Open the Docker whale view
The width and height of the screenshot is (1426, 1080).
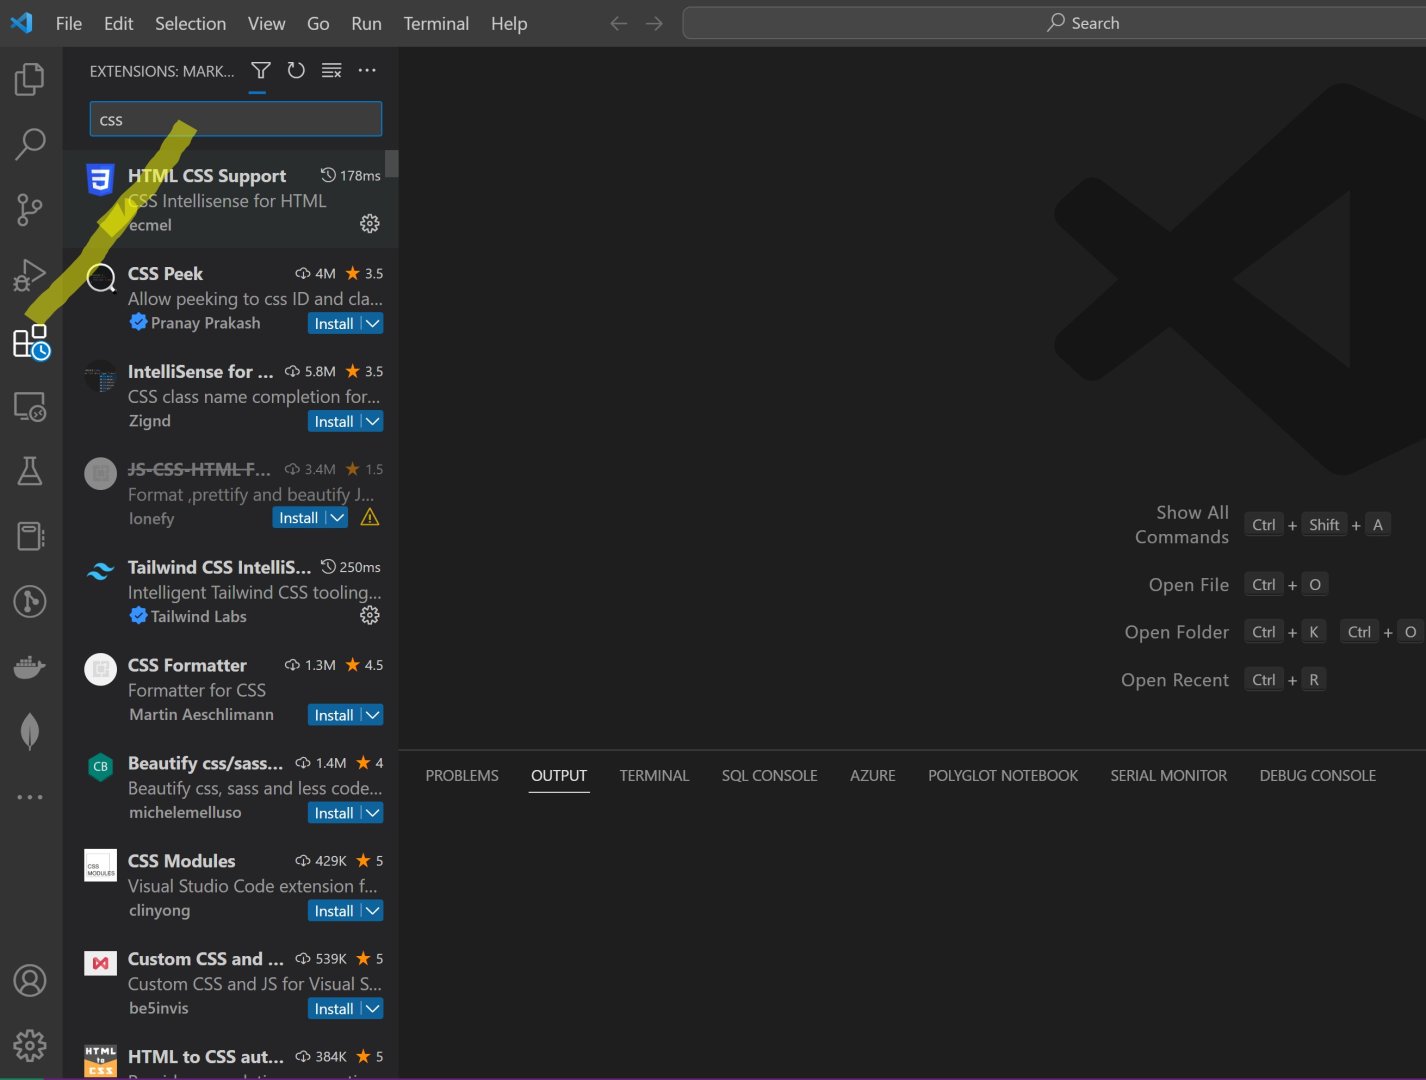click(30, 666)
